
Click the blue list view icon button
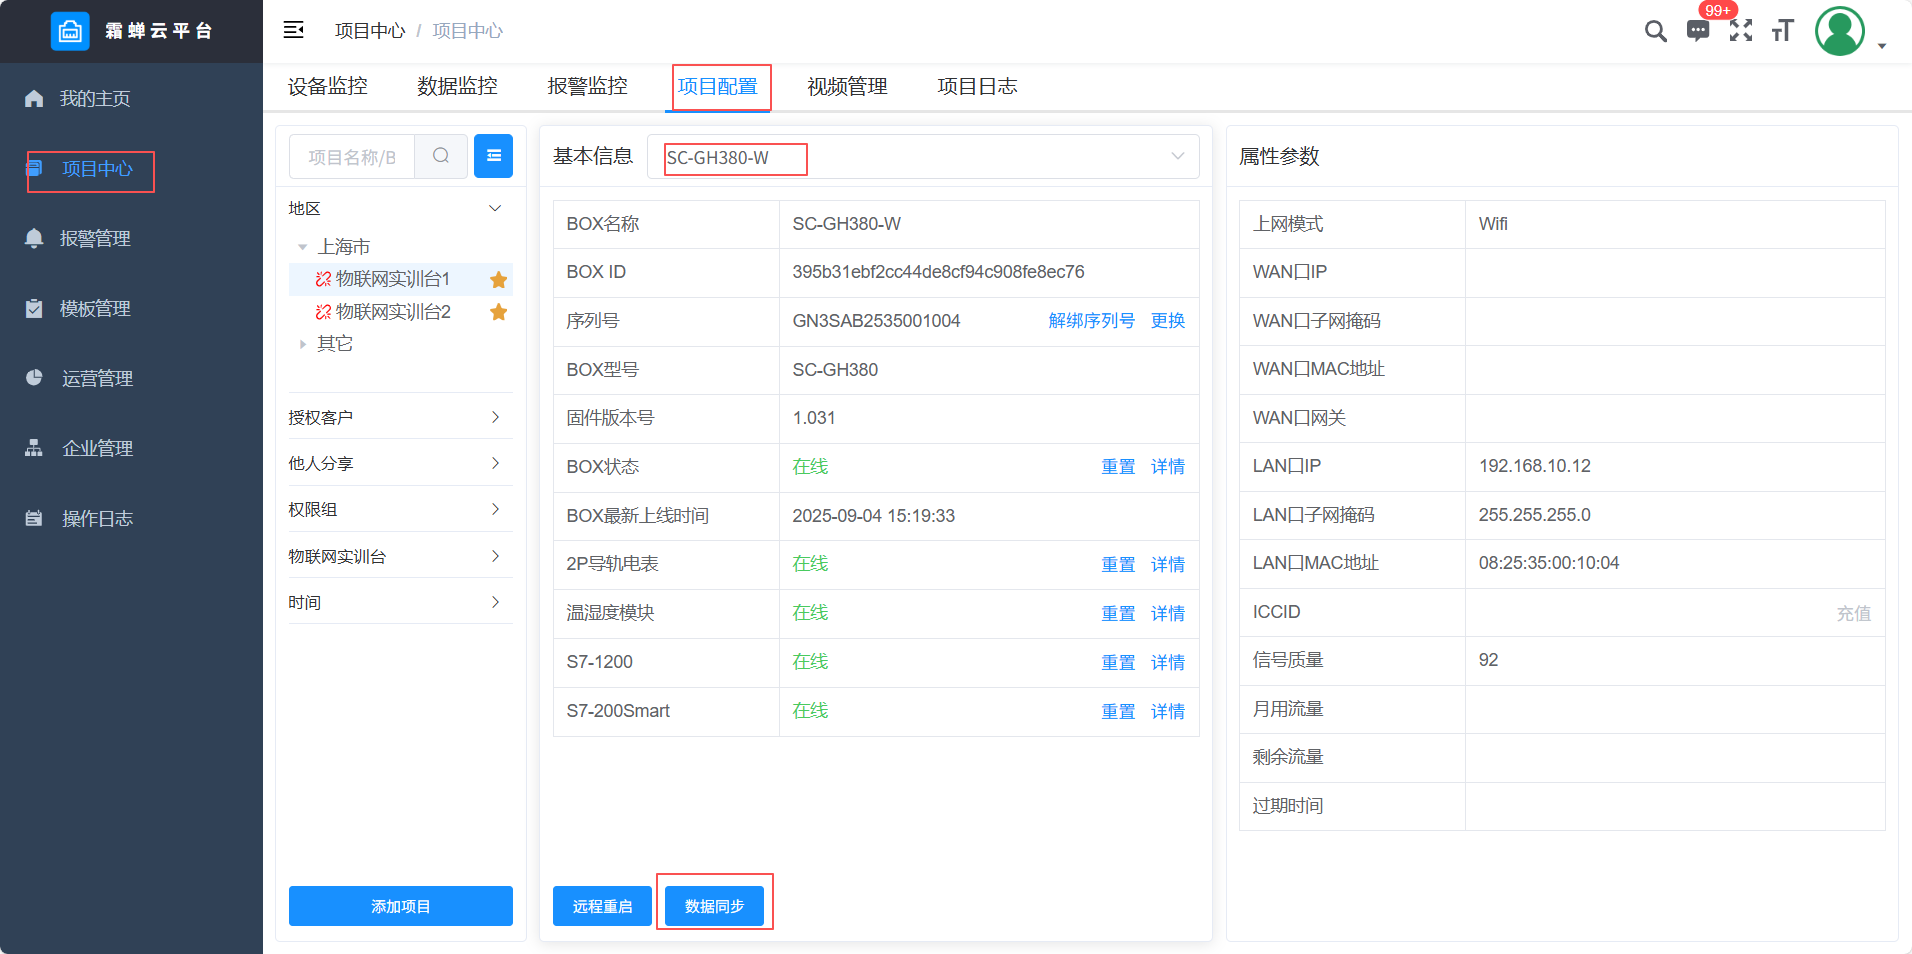(493, 156)
